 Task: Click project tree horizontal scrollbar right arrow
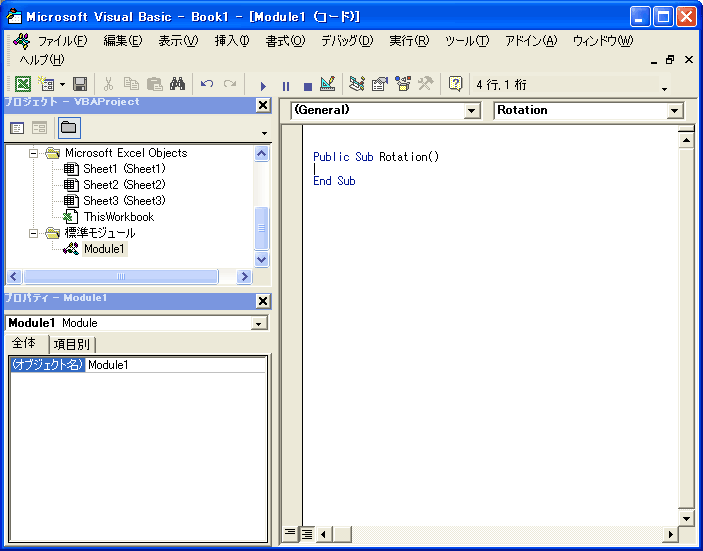(x=244, y=277)
